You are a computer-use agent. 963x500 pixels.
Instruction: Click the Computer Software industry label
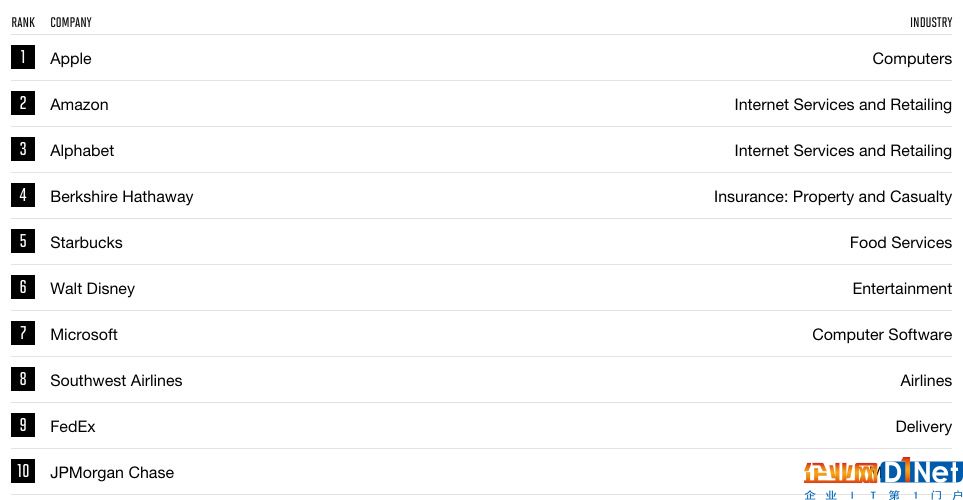[x=882, y=335]
